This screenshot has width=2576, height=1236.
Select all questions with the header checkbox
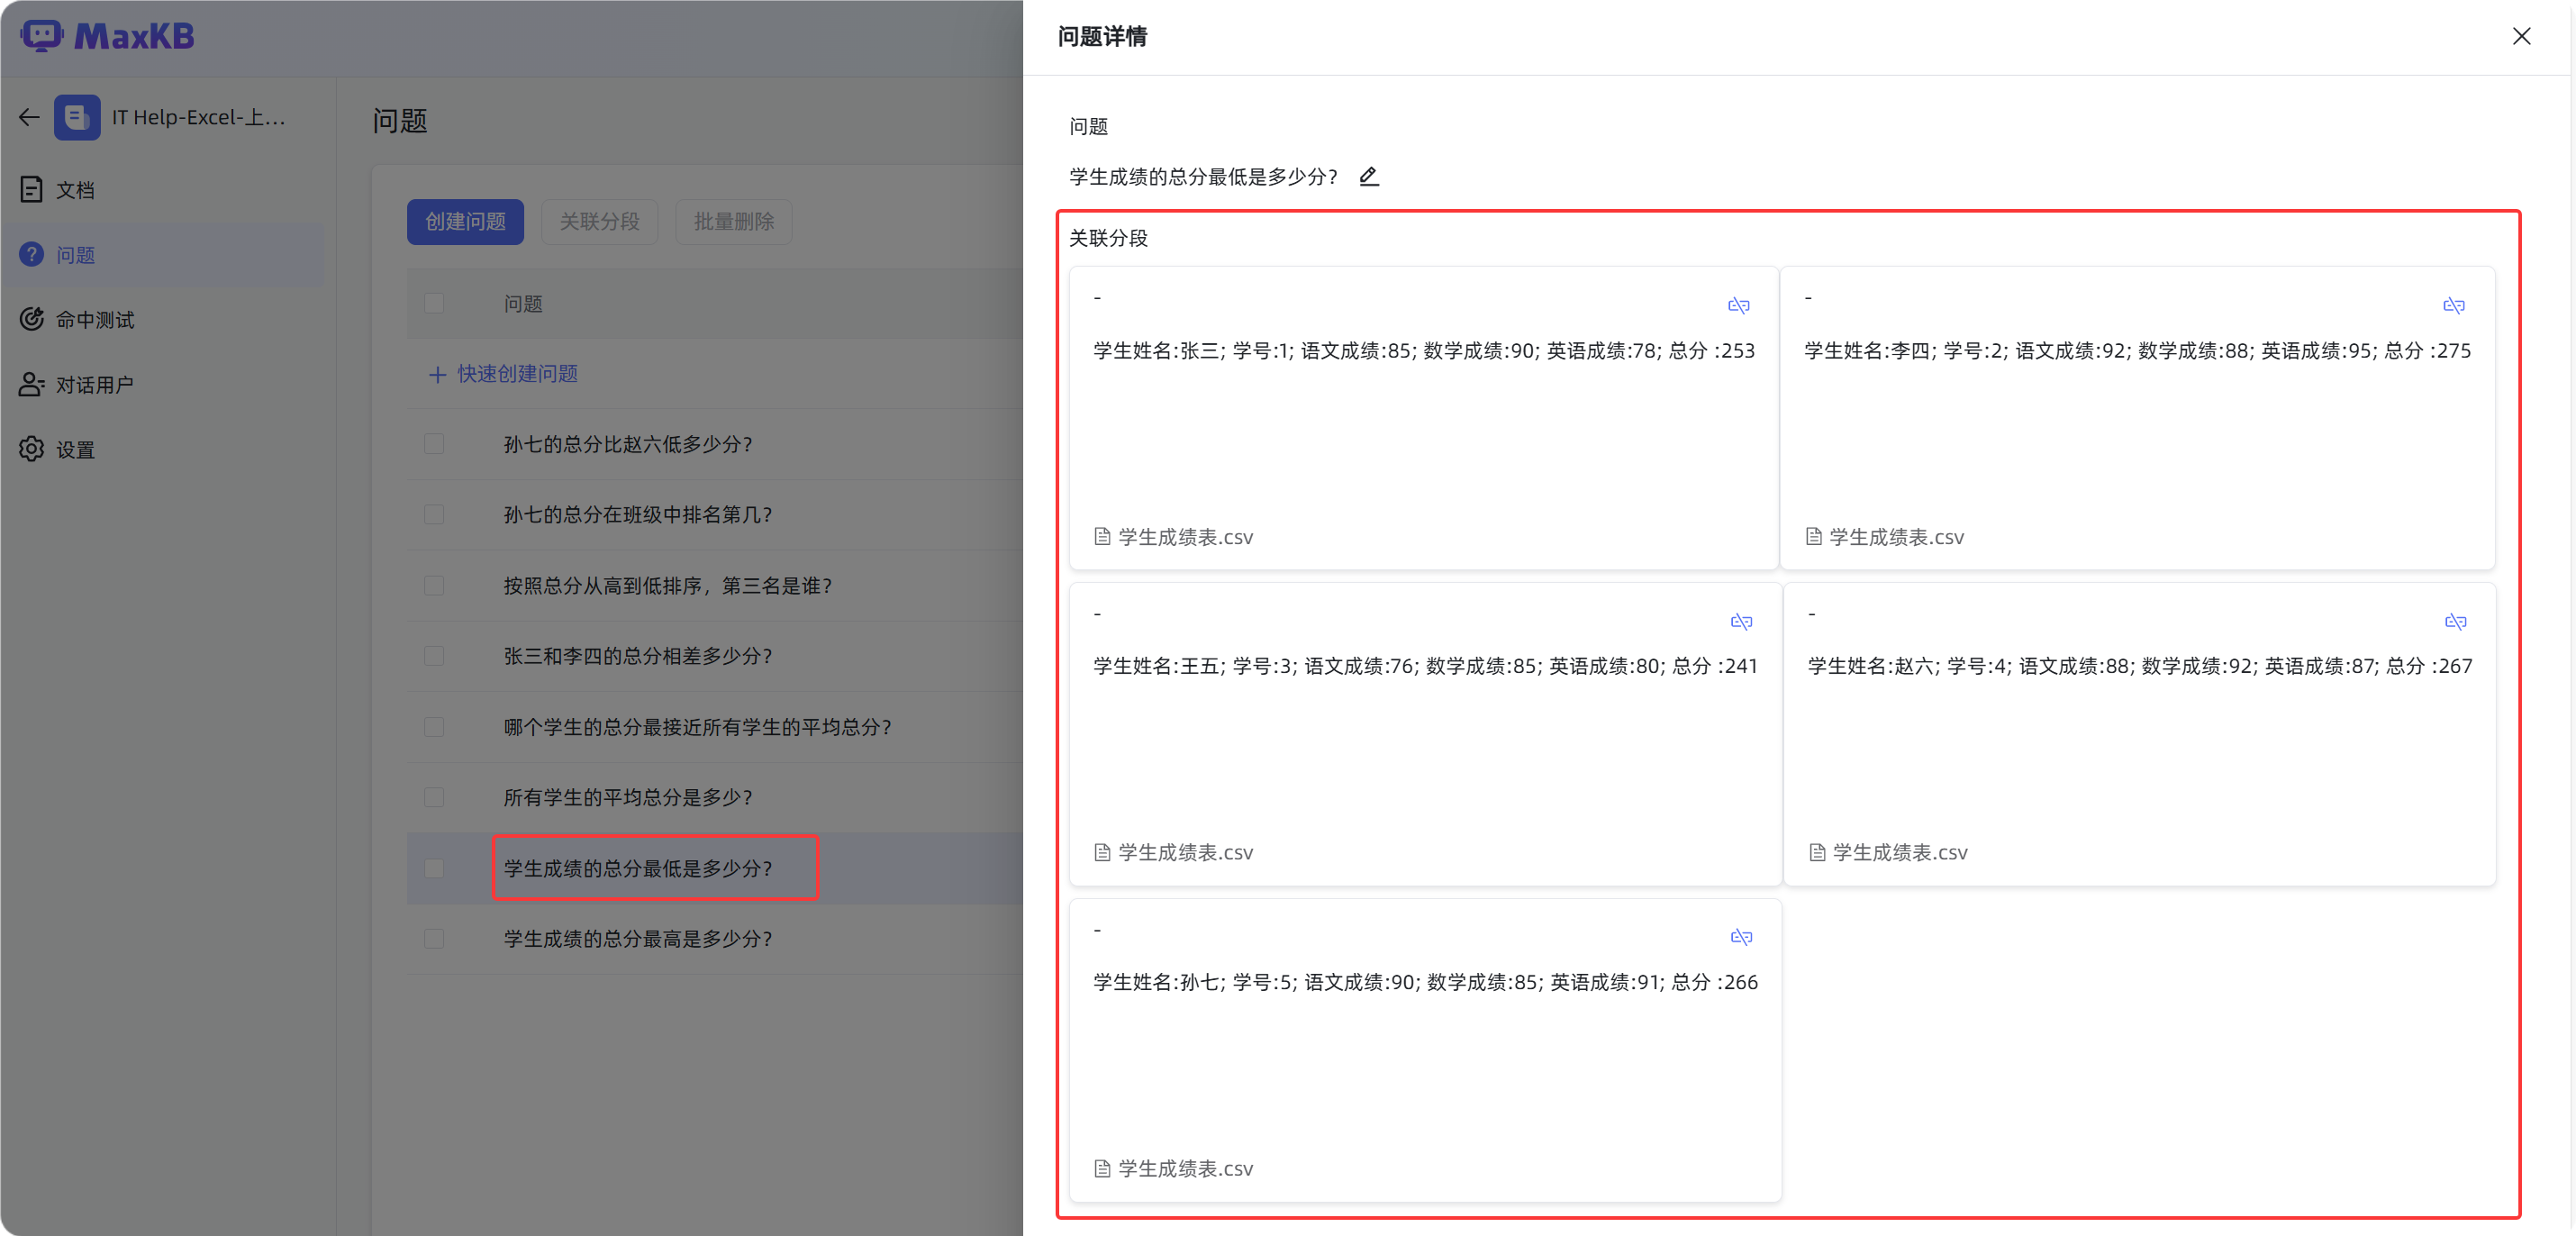[x=434, y=303]
